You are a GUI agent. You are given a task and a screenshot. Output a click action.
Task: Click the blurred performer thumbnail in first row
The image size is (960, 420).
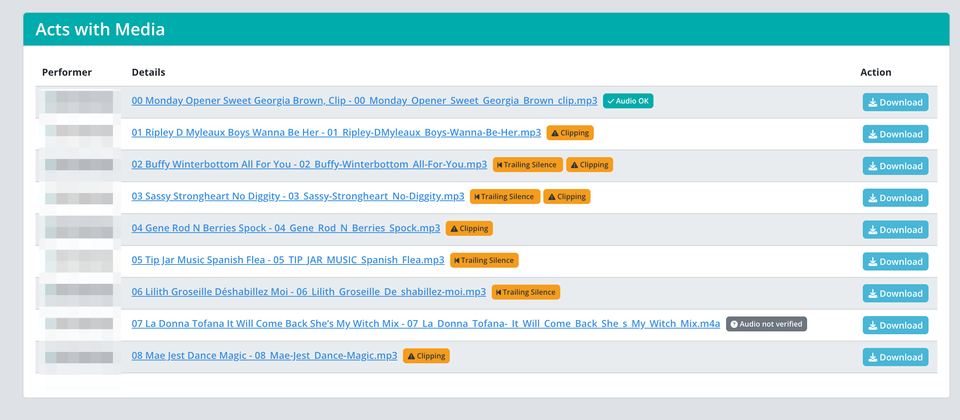click(x=78, y=102)
